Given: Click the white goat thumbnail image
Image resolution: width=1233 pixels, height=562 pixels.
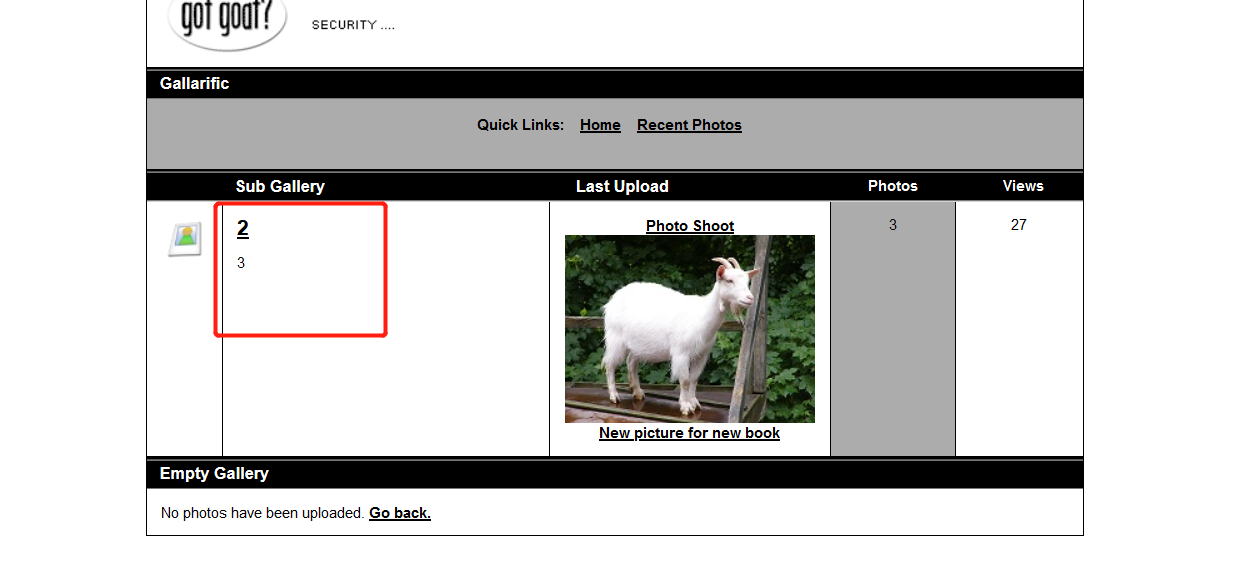Looking at the screenshot, I should click(690, 329).
